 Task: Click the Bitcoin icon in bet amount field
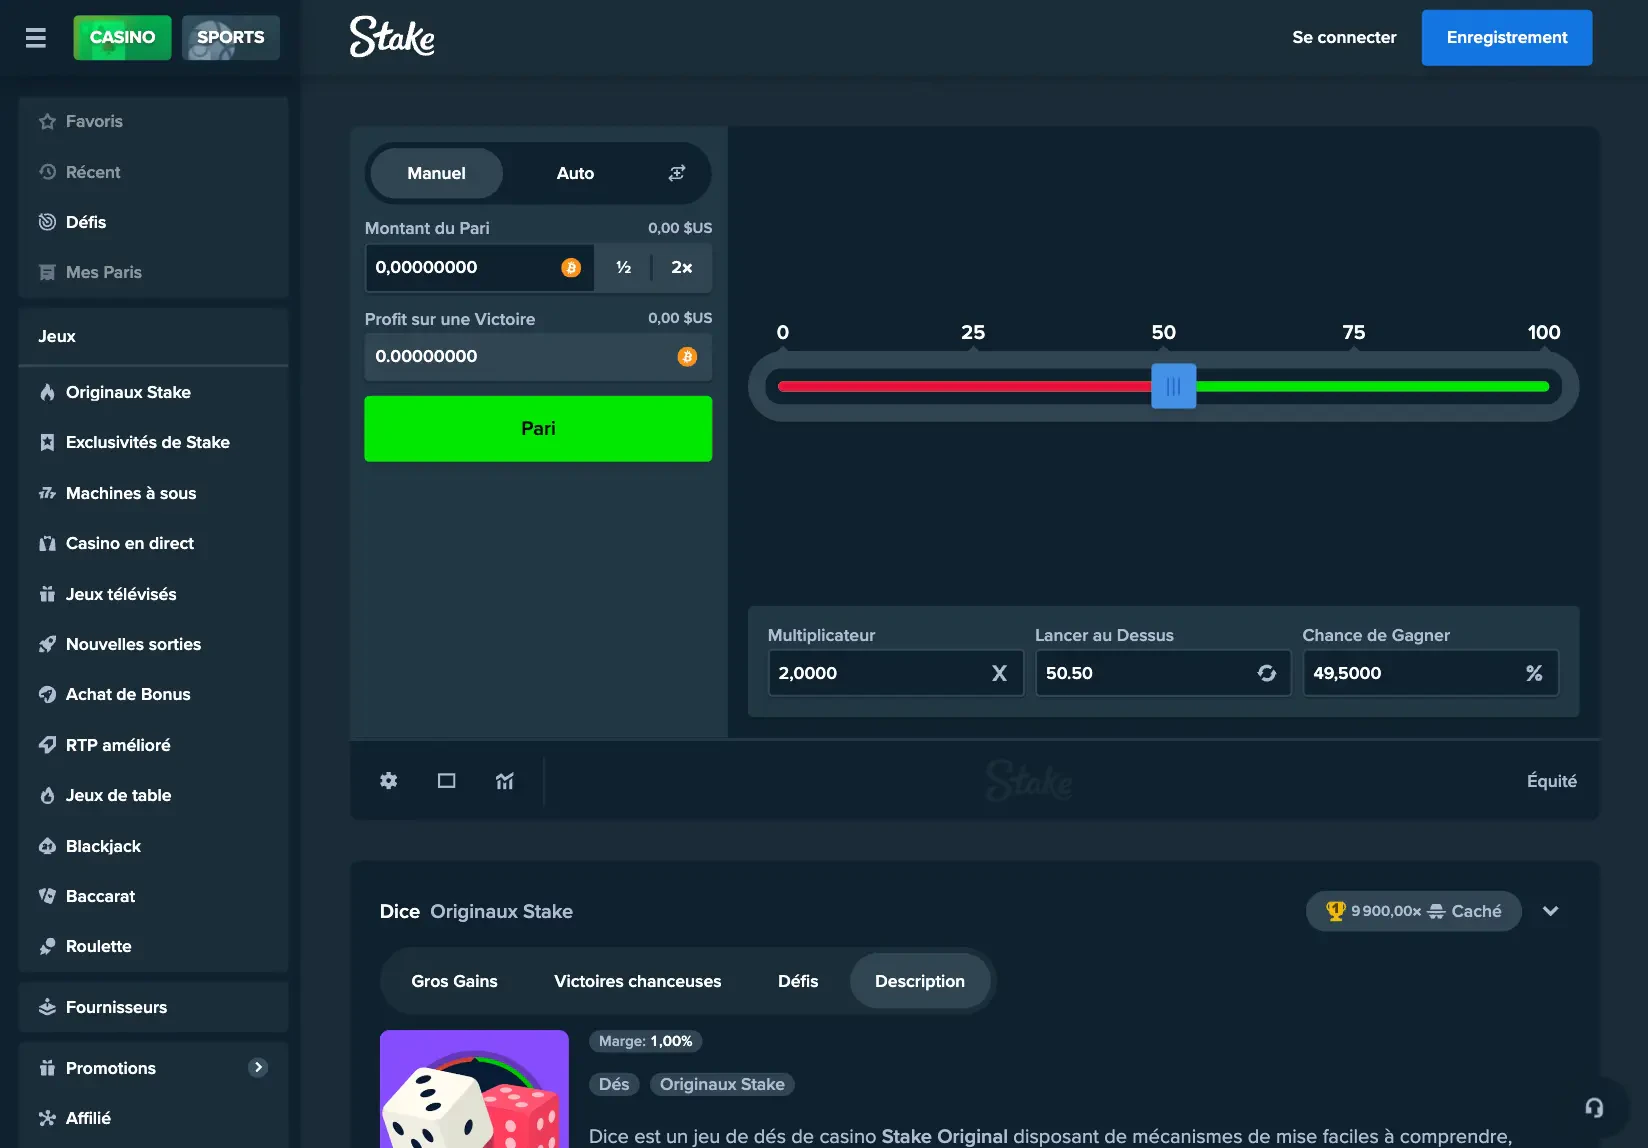tap(571, 267)
